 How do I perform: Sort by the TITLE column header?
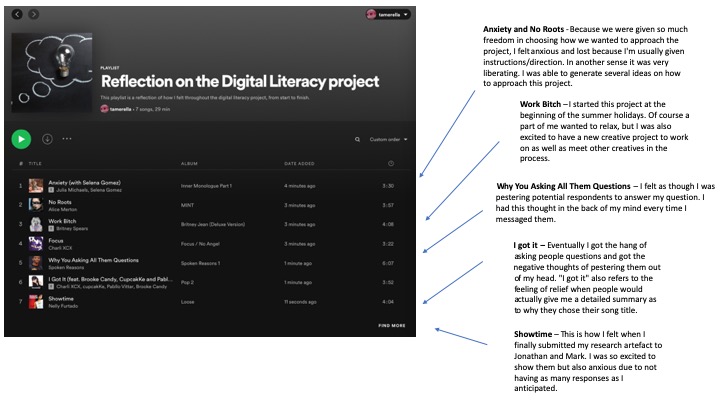pyautogui.click(x=35, y=163)
